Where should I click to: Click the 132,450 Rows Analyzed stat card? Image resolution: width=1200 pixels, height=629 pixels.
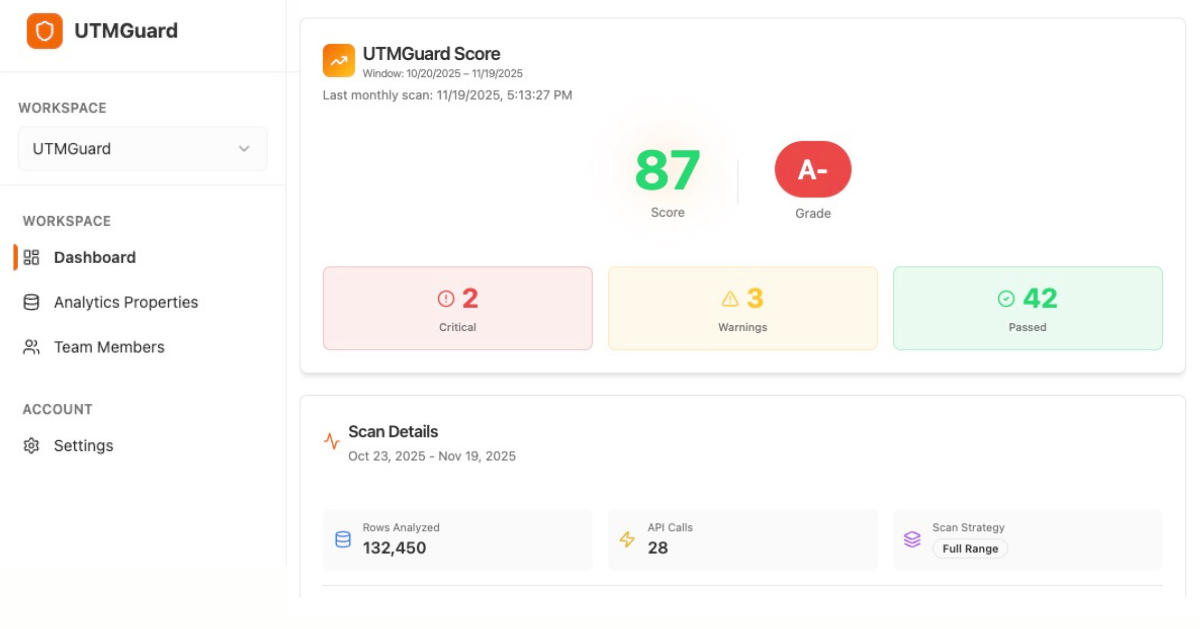[457, 539]
